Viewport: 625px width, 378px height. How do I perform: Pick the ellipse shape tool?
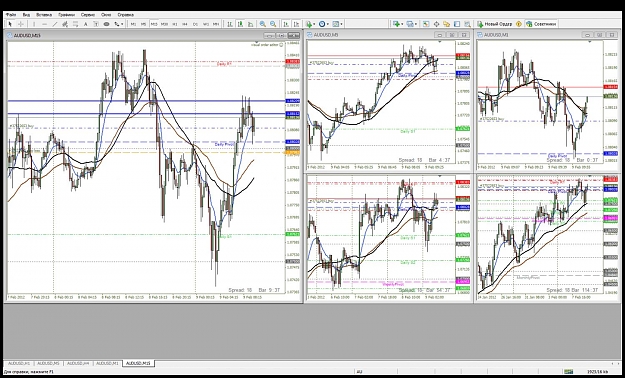point(106,24)
